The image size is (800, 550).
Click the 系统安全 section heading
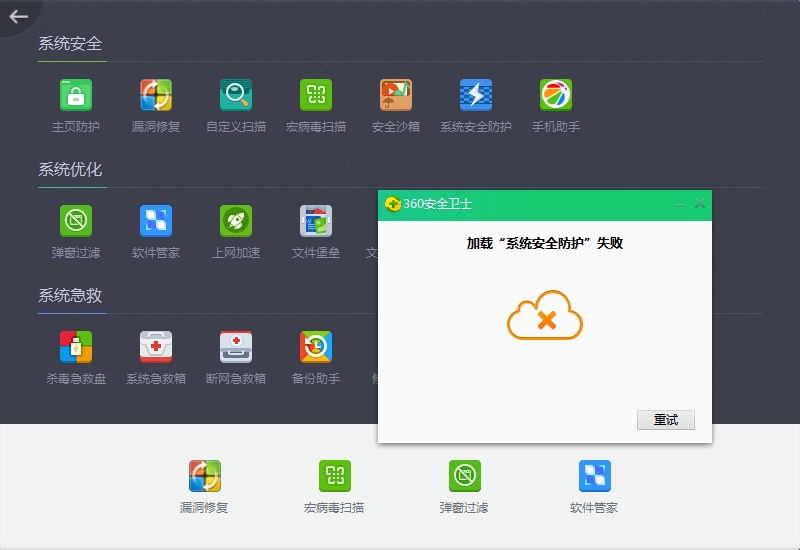click(70, 44)
